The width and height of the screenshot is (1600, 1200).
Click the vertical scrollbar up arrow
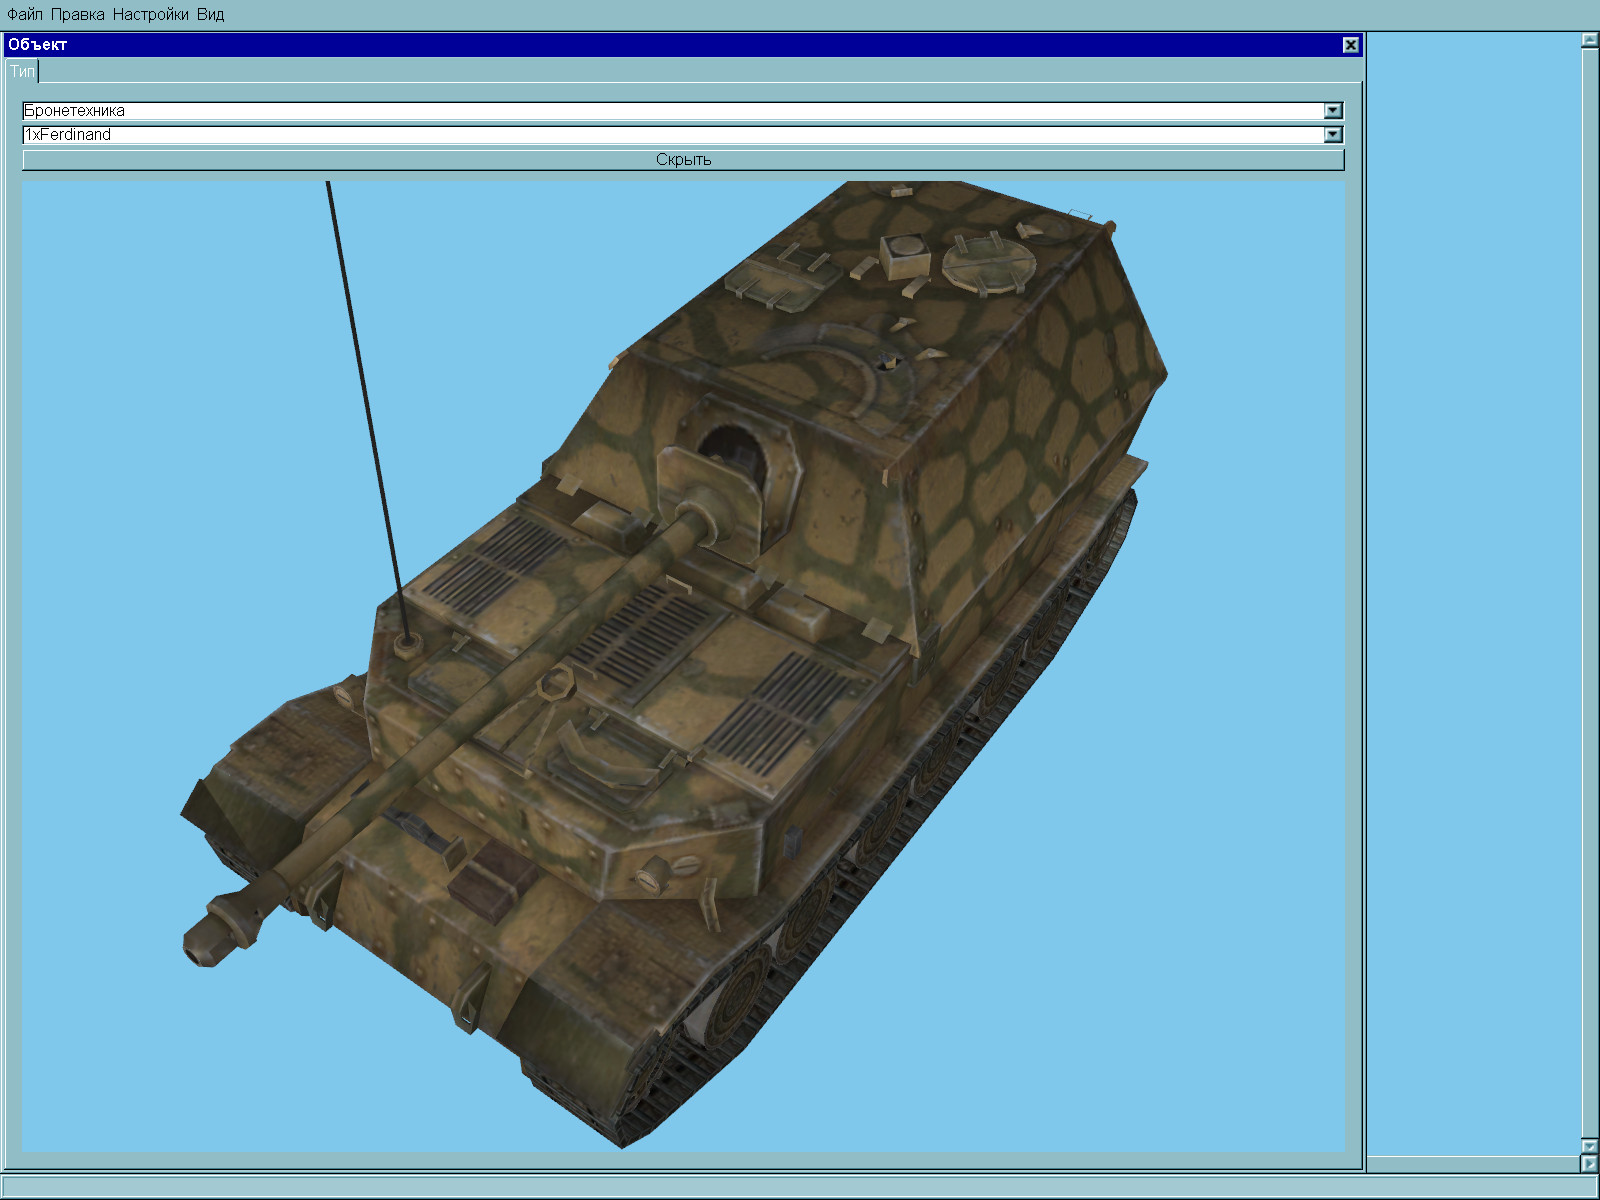tap(1590, 40)
